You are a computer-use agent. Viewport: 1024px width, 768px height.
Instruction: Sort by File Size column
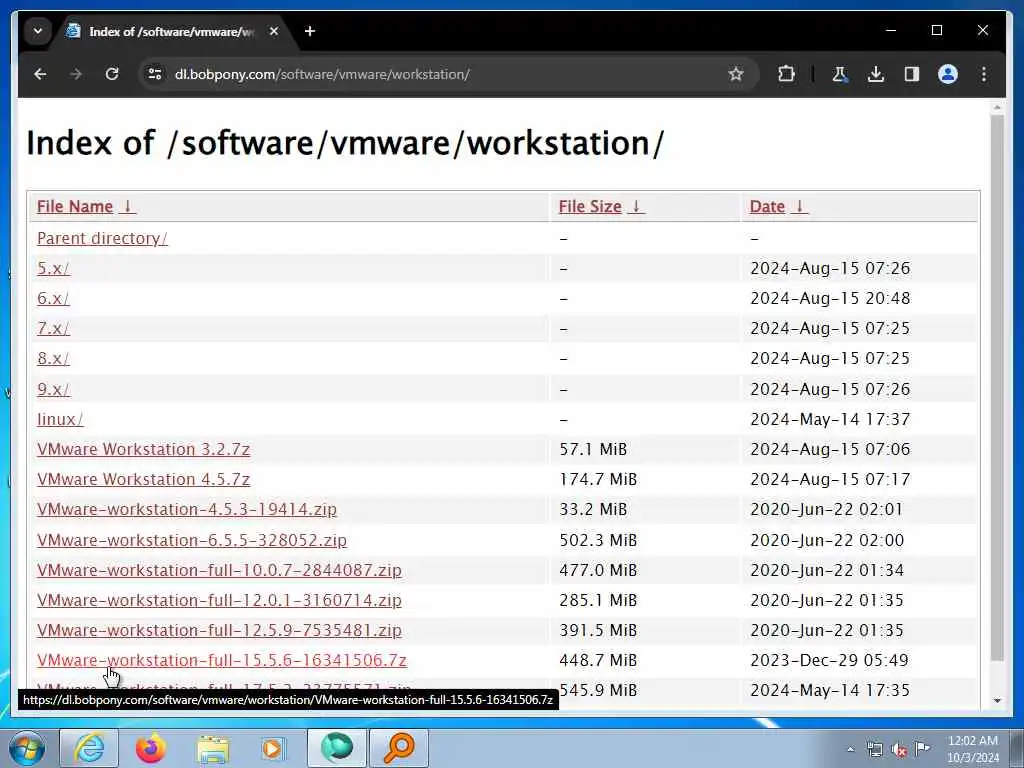(601, 206)
